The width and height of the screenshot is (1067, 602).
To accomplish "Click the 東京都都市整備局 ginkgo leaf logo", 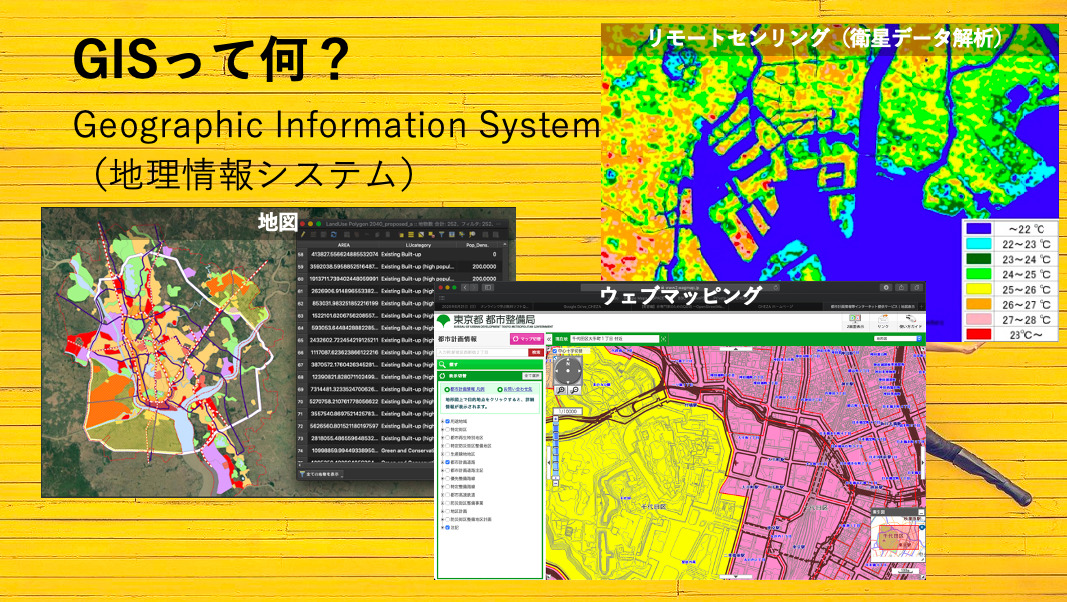I will point(444,318).
